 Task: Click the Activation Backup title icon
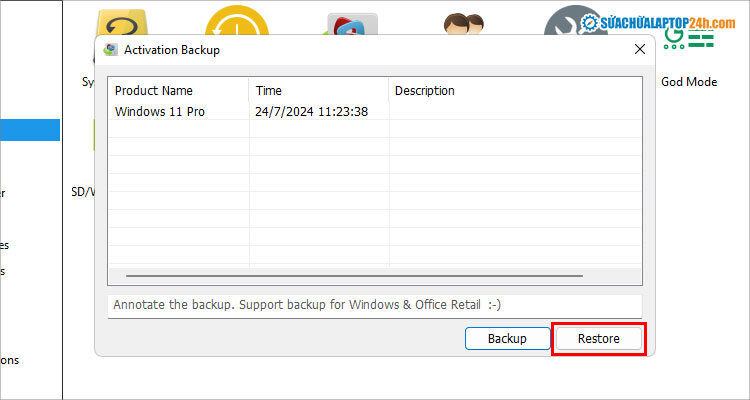click(110, 50)
